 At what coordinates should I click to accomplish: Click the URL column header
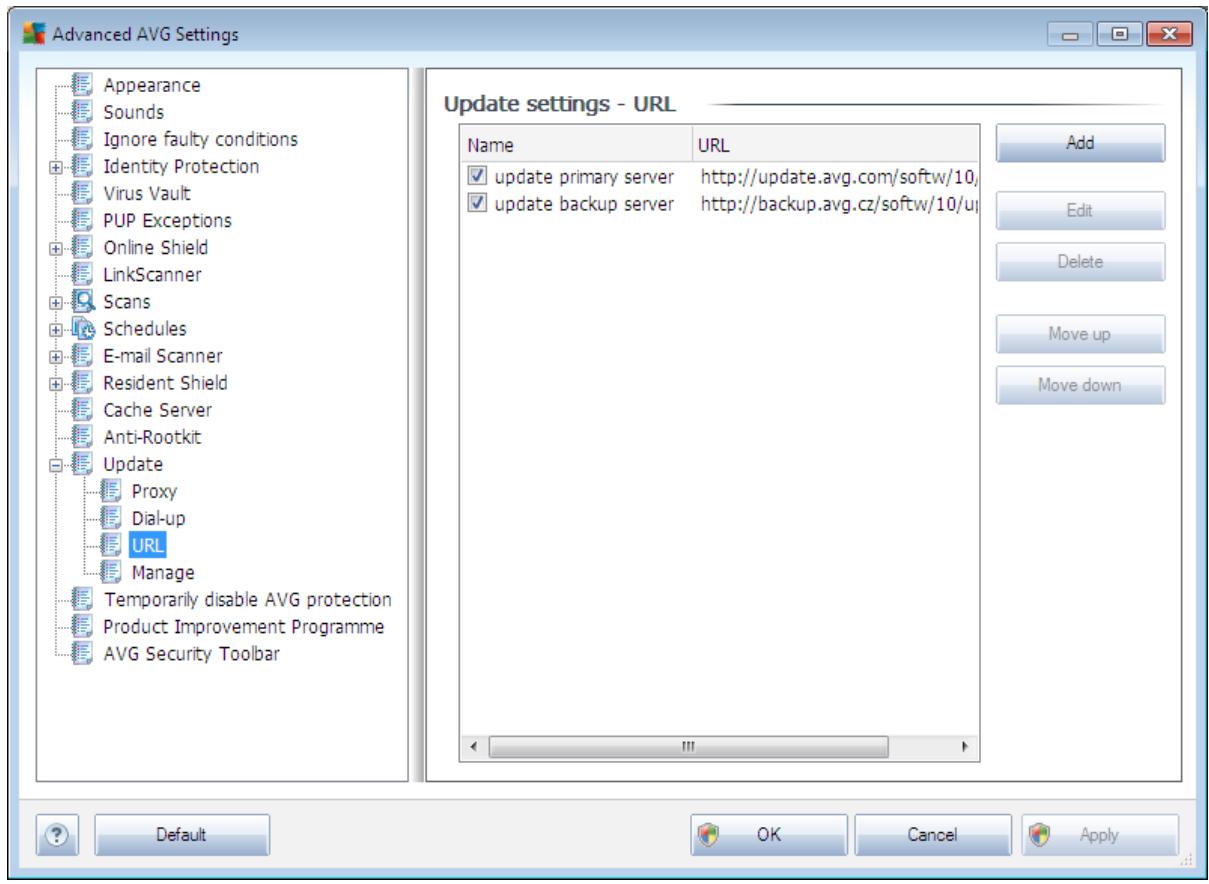point(834,144)
